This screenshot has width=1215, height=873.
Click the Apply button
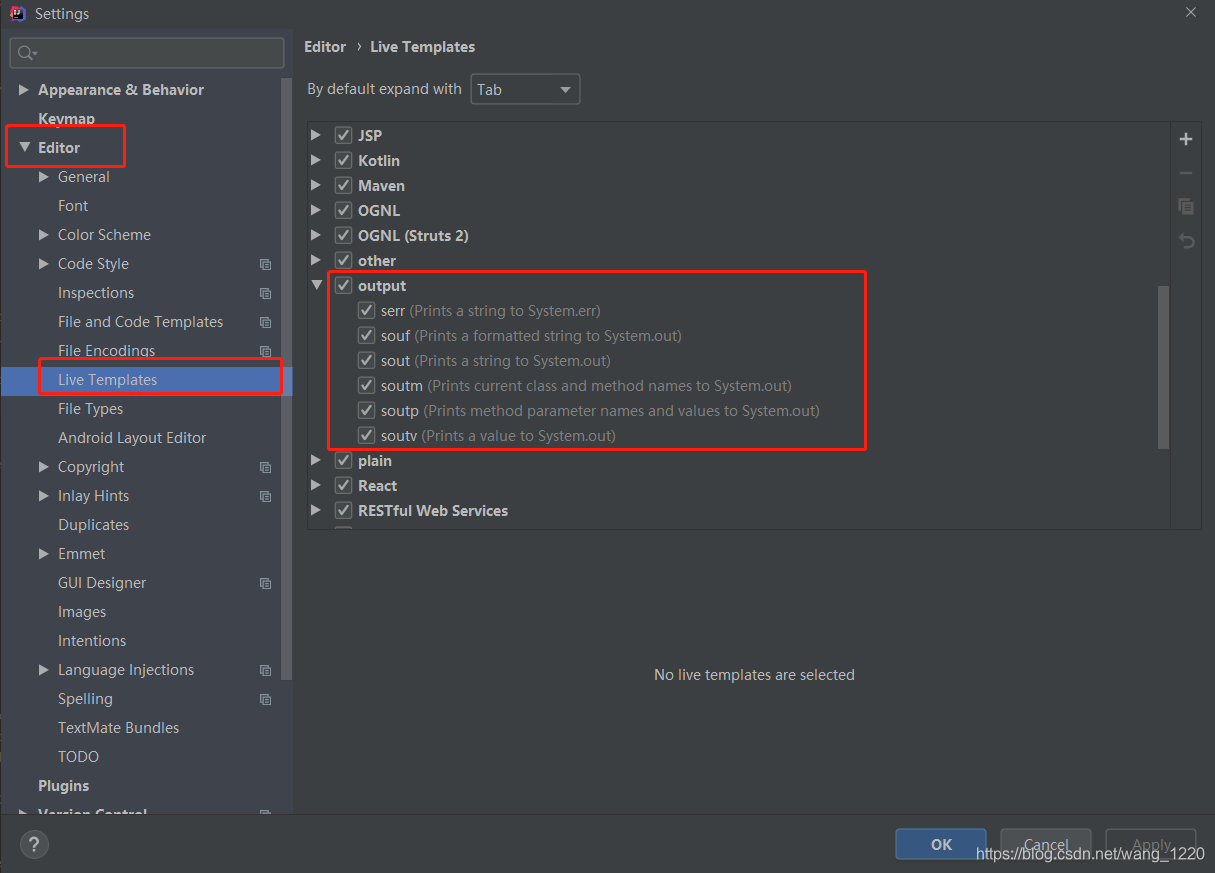pyautogui.click(x=1151, y=844)
